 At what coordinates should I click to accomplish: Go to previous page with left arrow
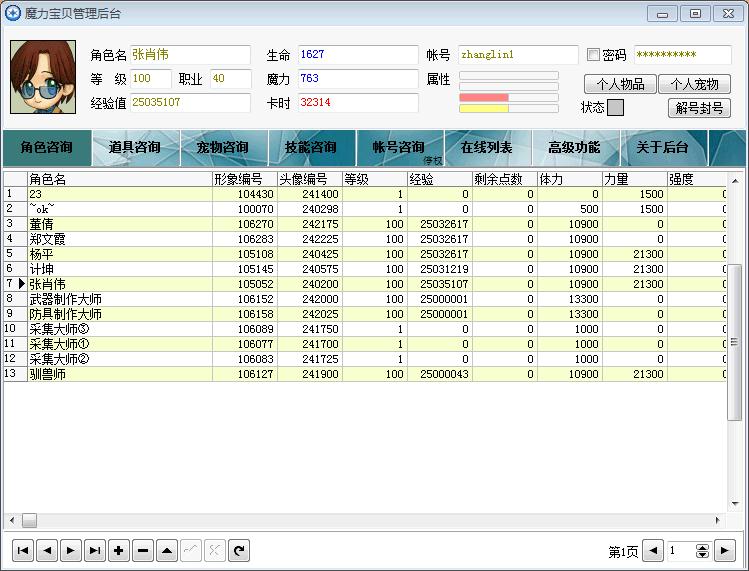652,551
